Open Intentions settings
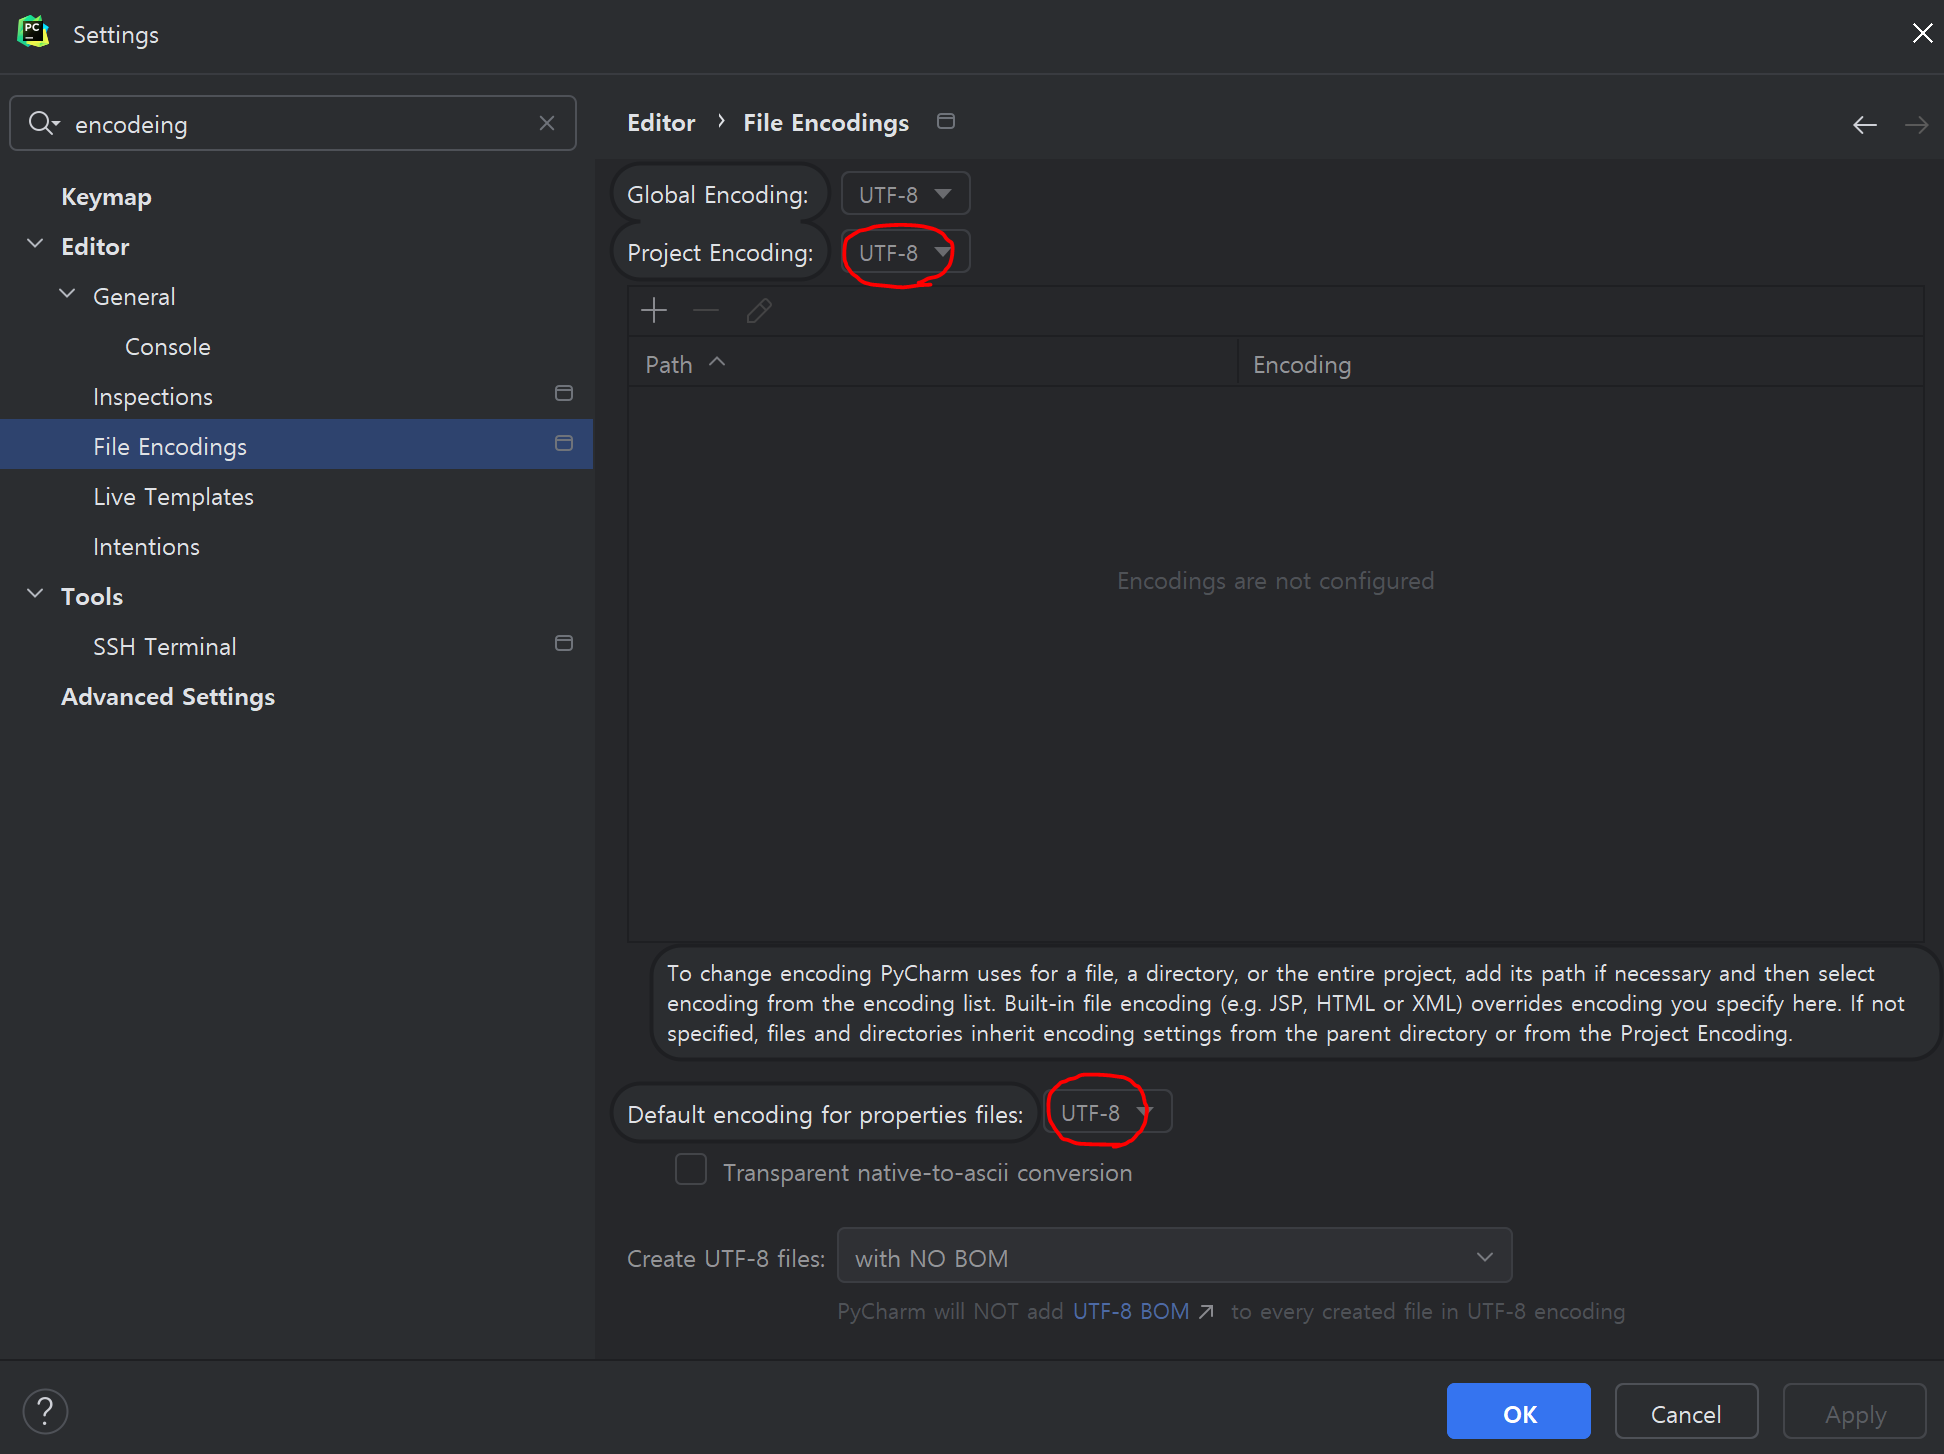 [146, 546]
